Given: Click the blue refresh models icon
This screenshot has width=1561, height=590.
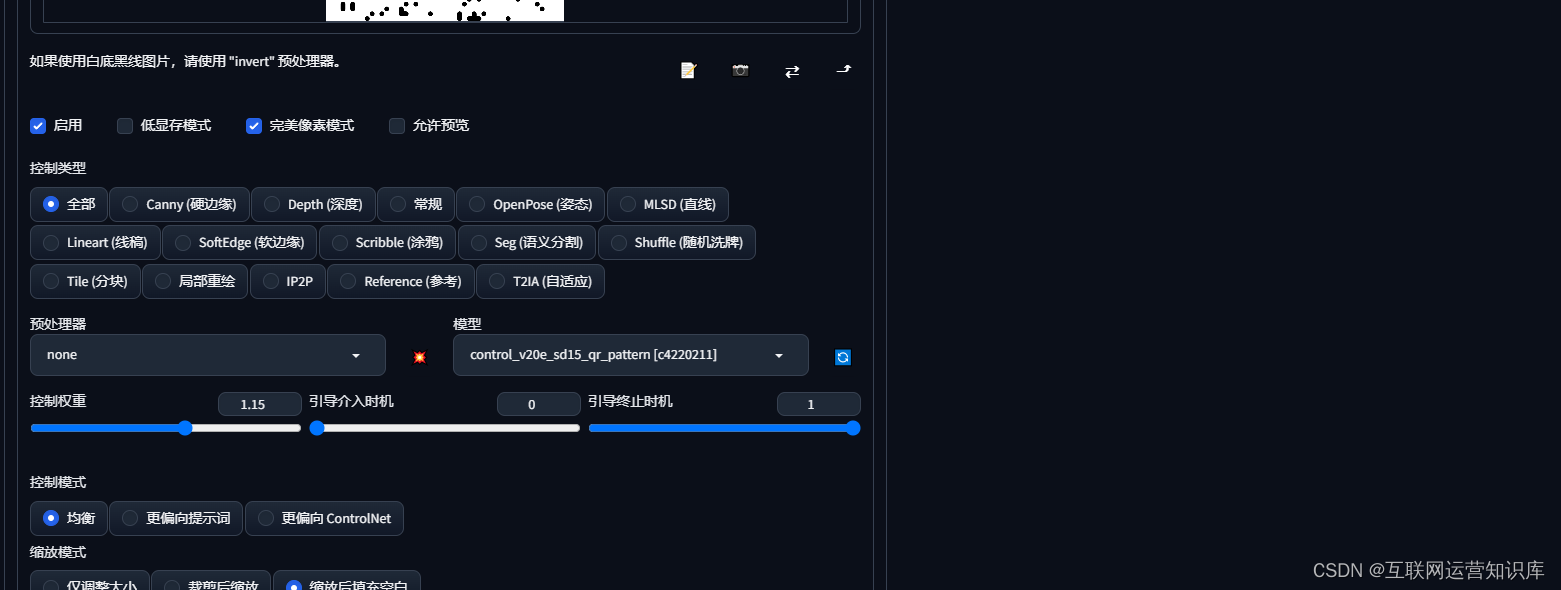Looking at the screenshot, I should pyautogui.click(x=843, y=357).
